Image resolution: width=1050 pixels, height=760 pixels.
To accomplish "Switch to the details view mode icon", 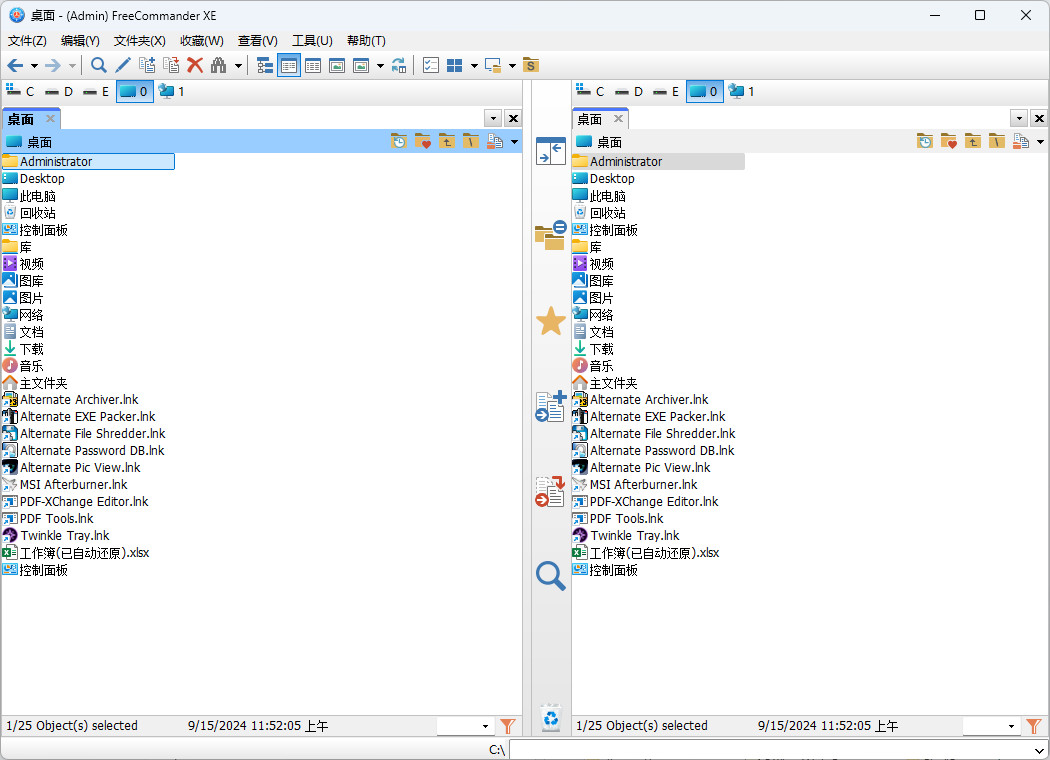I will click(313, 65).
